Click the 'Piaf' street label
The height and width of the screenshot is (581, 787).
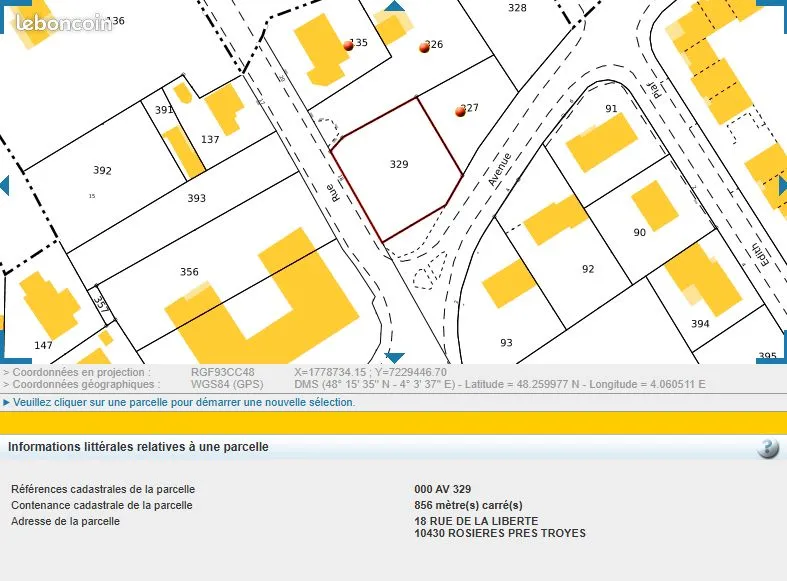pyautogui.click(x=654, y=89)
